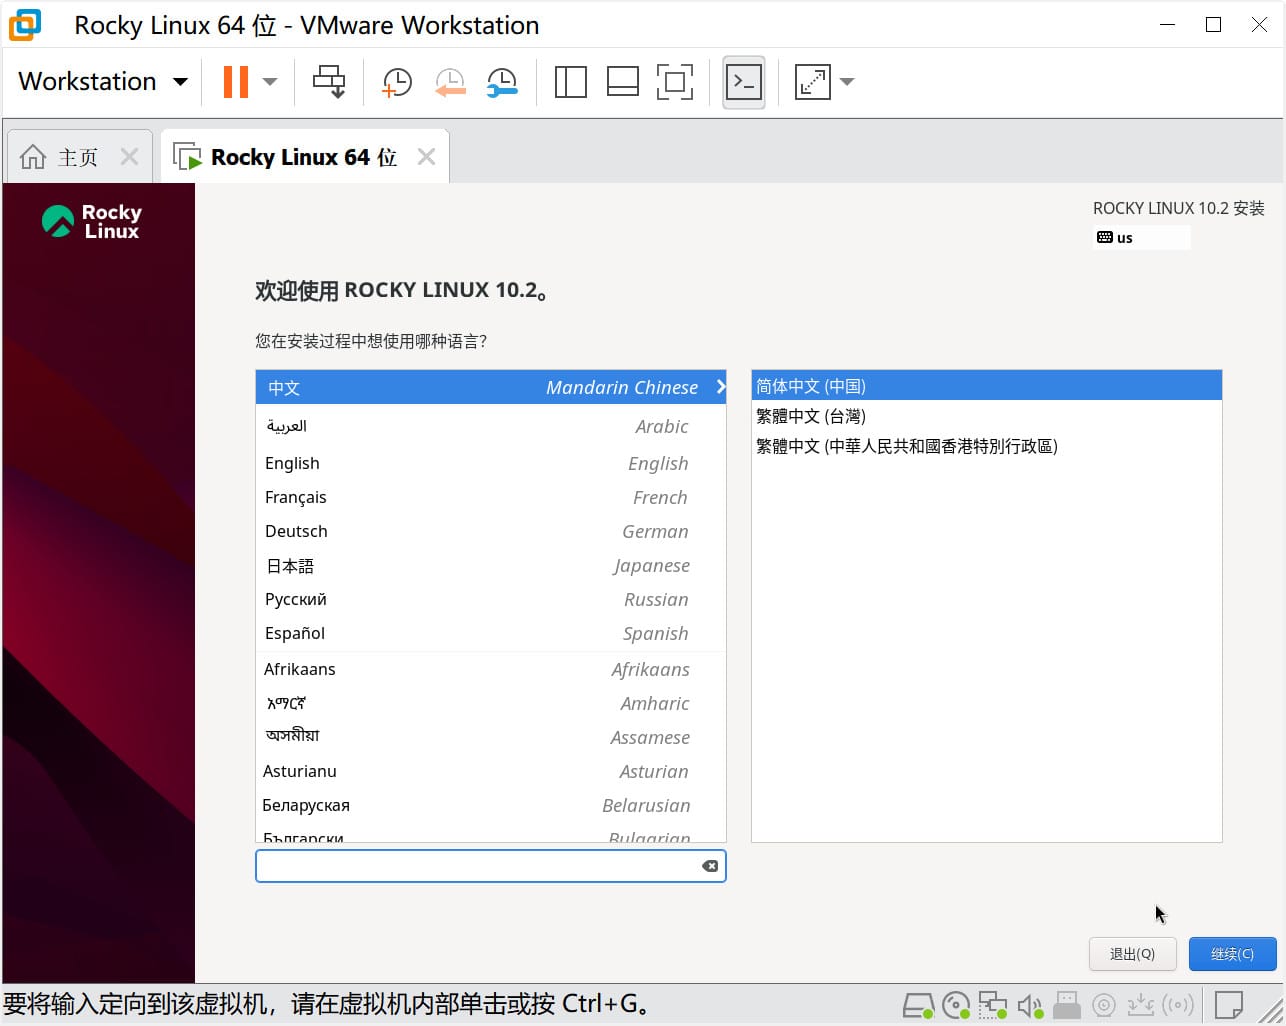Pause the virtual machine with the orange button

tap(236, 82)
